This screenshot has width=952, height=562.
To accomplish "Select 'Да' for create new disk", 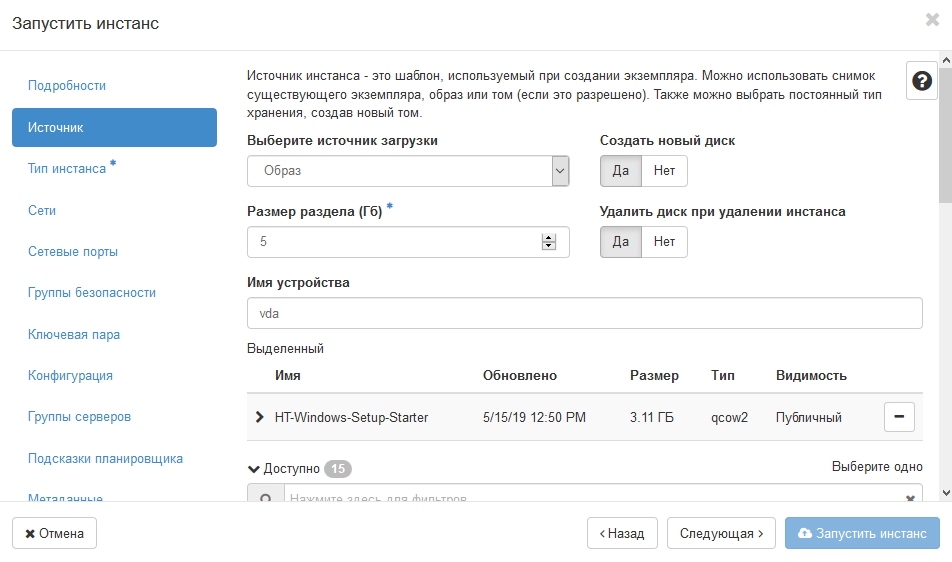I will pyautogui.click(x=620, y=171).
